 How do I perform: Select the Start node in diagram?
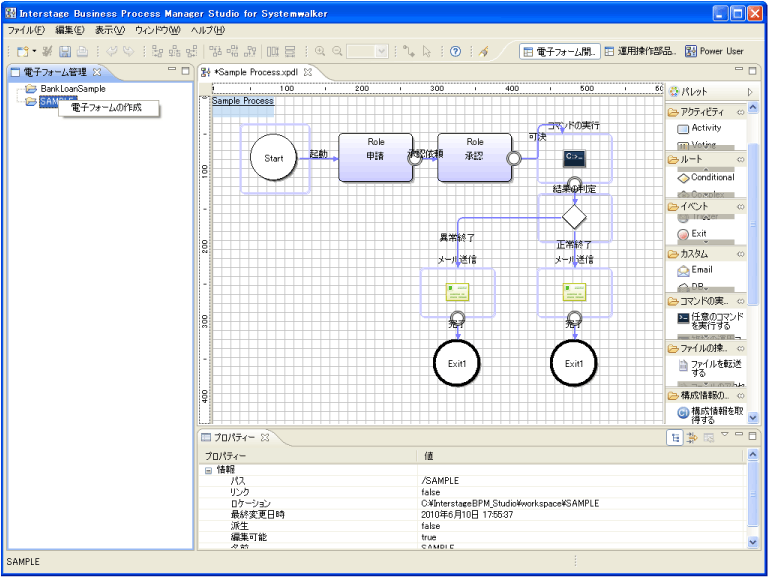274,158
